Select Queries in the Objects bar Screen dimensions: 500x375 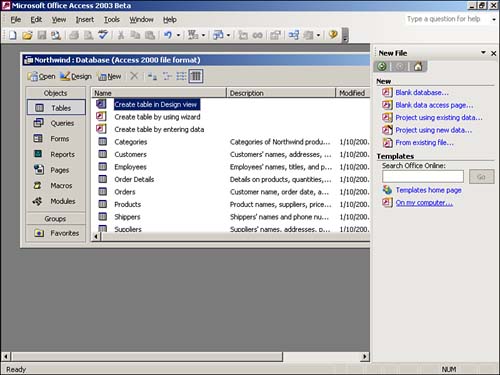click(x=55, y=123)
